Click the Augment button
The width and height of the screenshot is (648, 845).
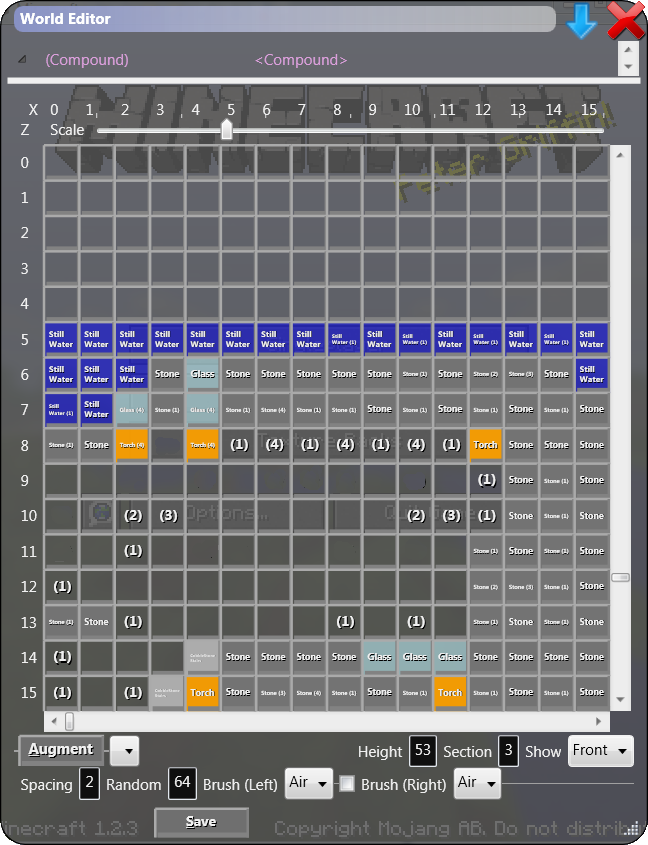tap(61, 749)
